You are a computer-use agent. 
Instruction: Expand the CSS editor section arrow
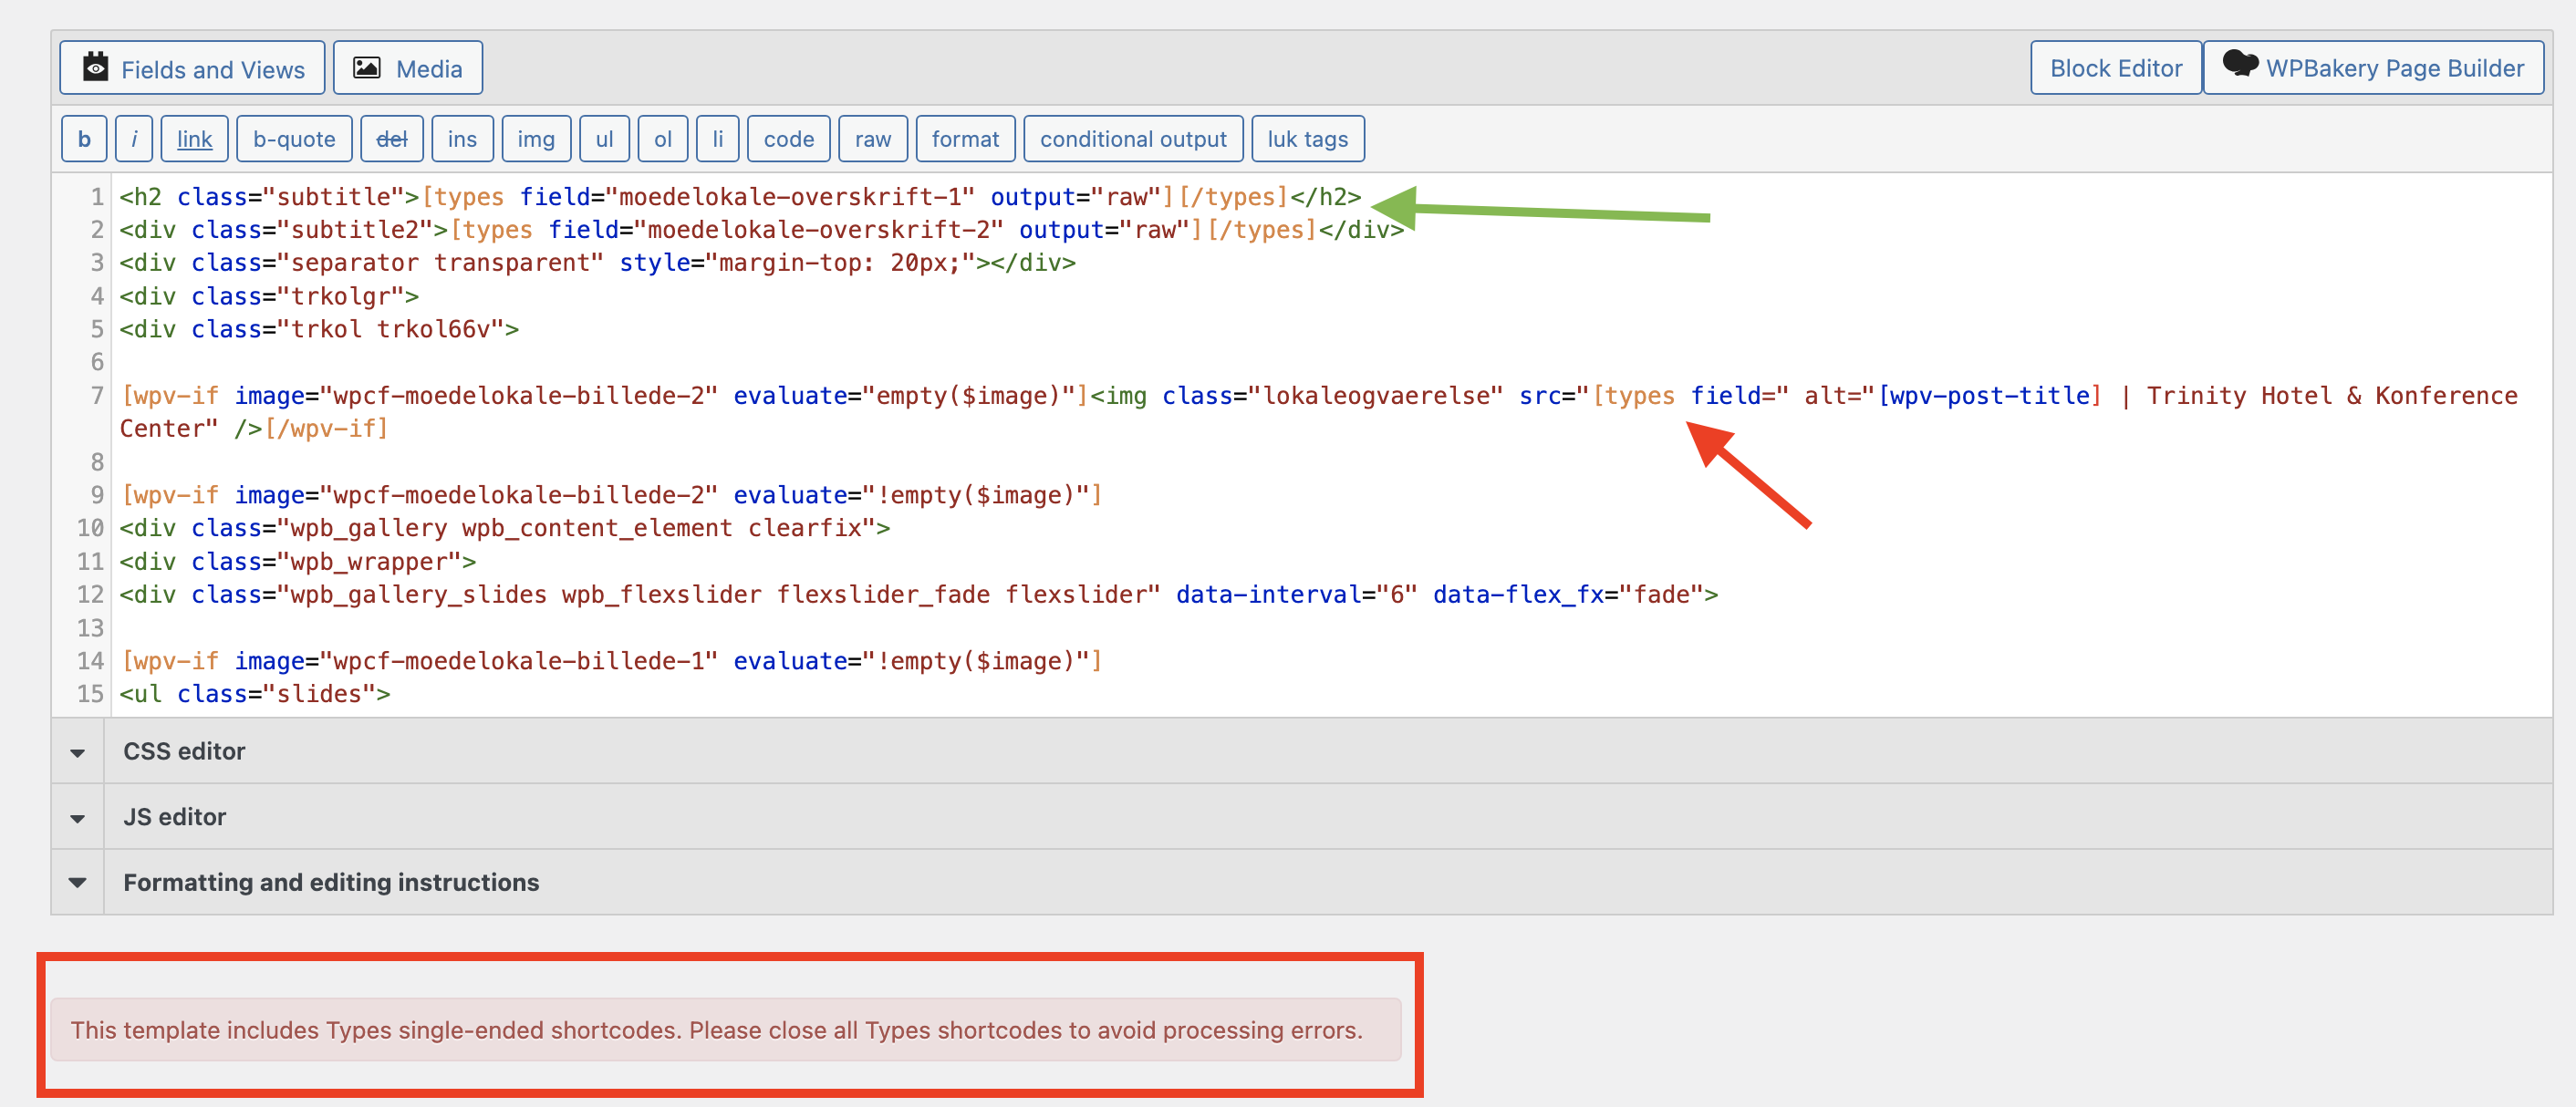point(78,752)
